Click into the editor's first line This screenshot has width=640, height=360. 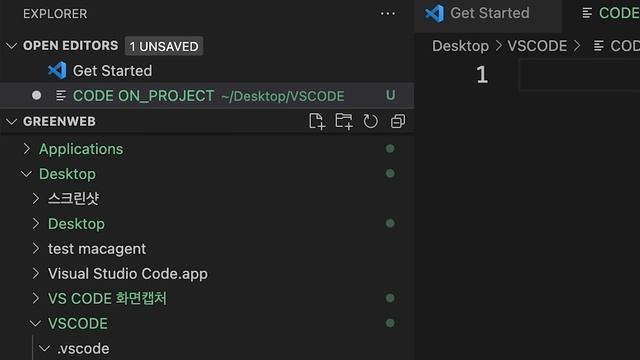point(580,75)
